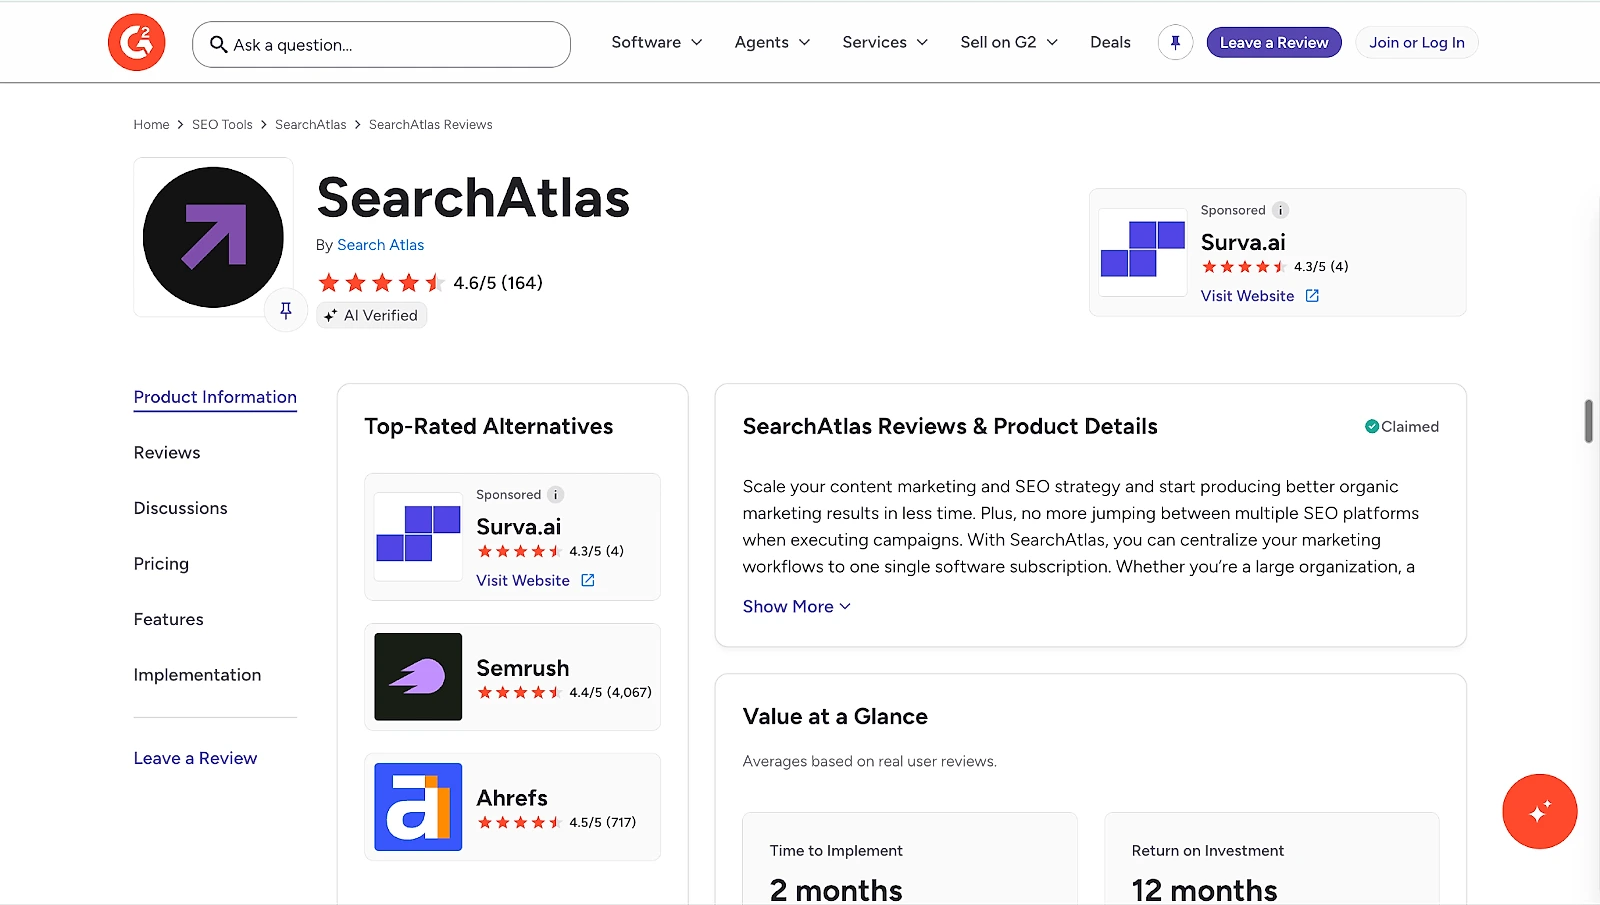Viewport: 1600px width, 905px height.
Task: Click Visit Website in top Surva.ai card
Action: click(1247, 296)
